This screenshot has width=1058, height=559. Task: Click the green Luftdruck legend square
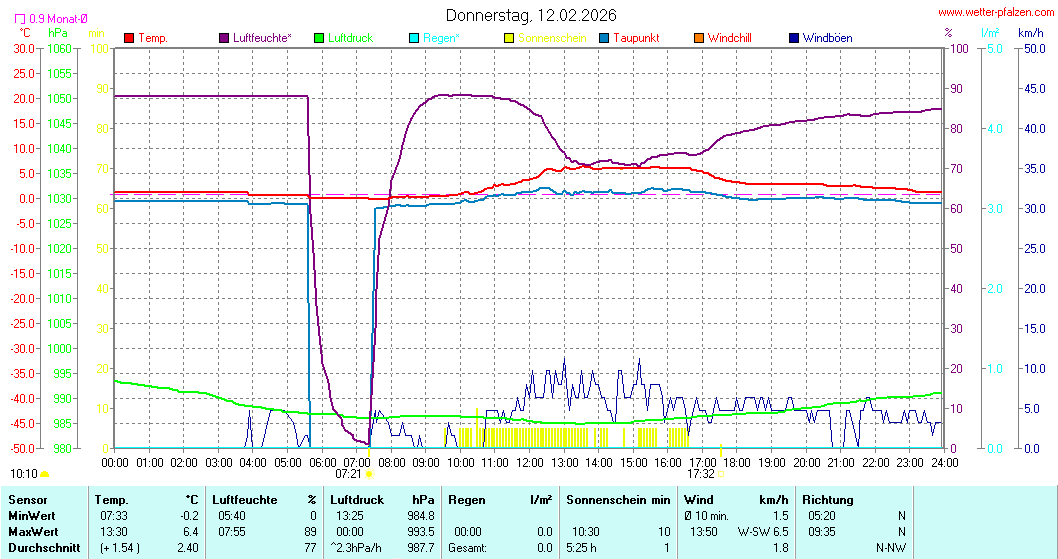pyautogui.click(x=319, y=38)
